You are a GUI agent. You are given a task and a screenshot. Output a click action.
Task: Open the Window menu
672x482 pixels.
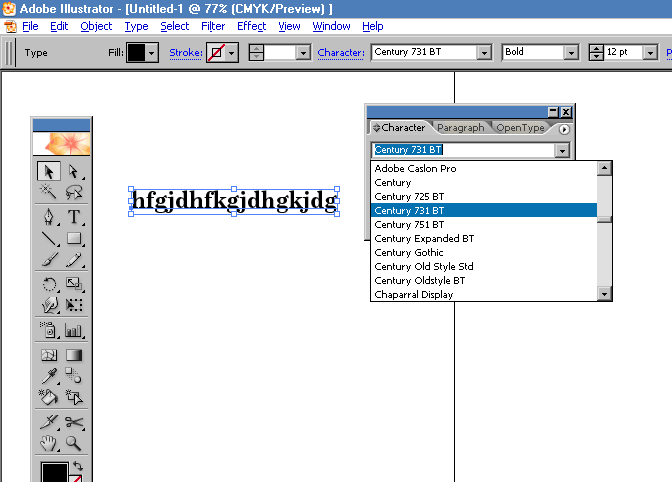(x=331, y=27)
